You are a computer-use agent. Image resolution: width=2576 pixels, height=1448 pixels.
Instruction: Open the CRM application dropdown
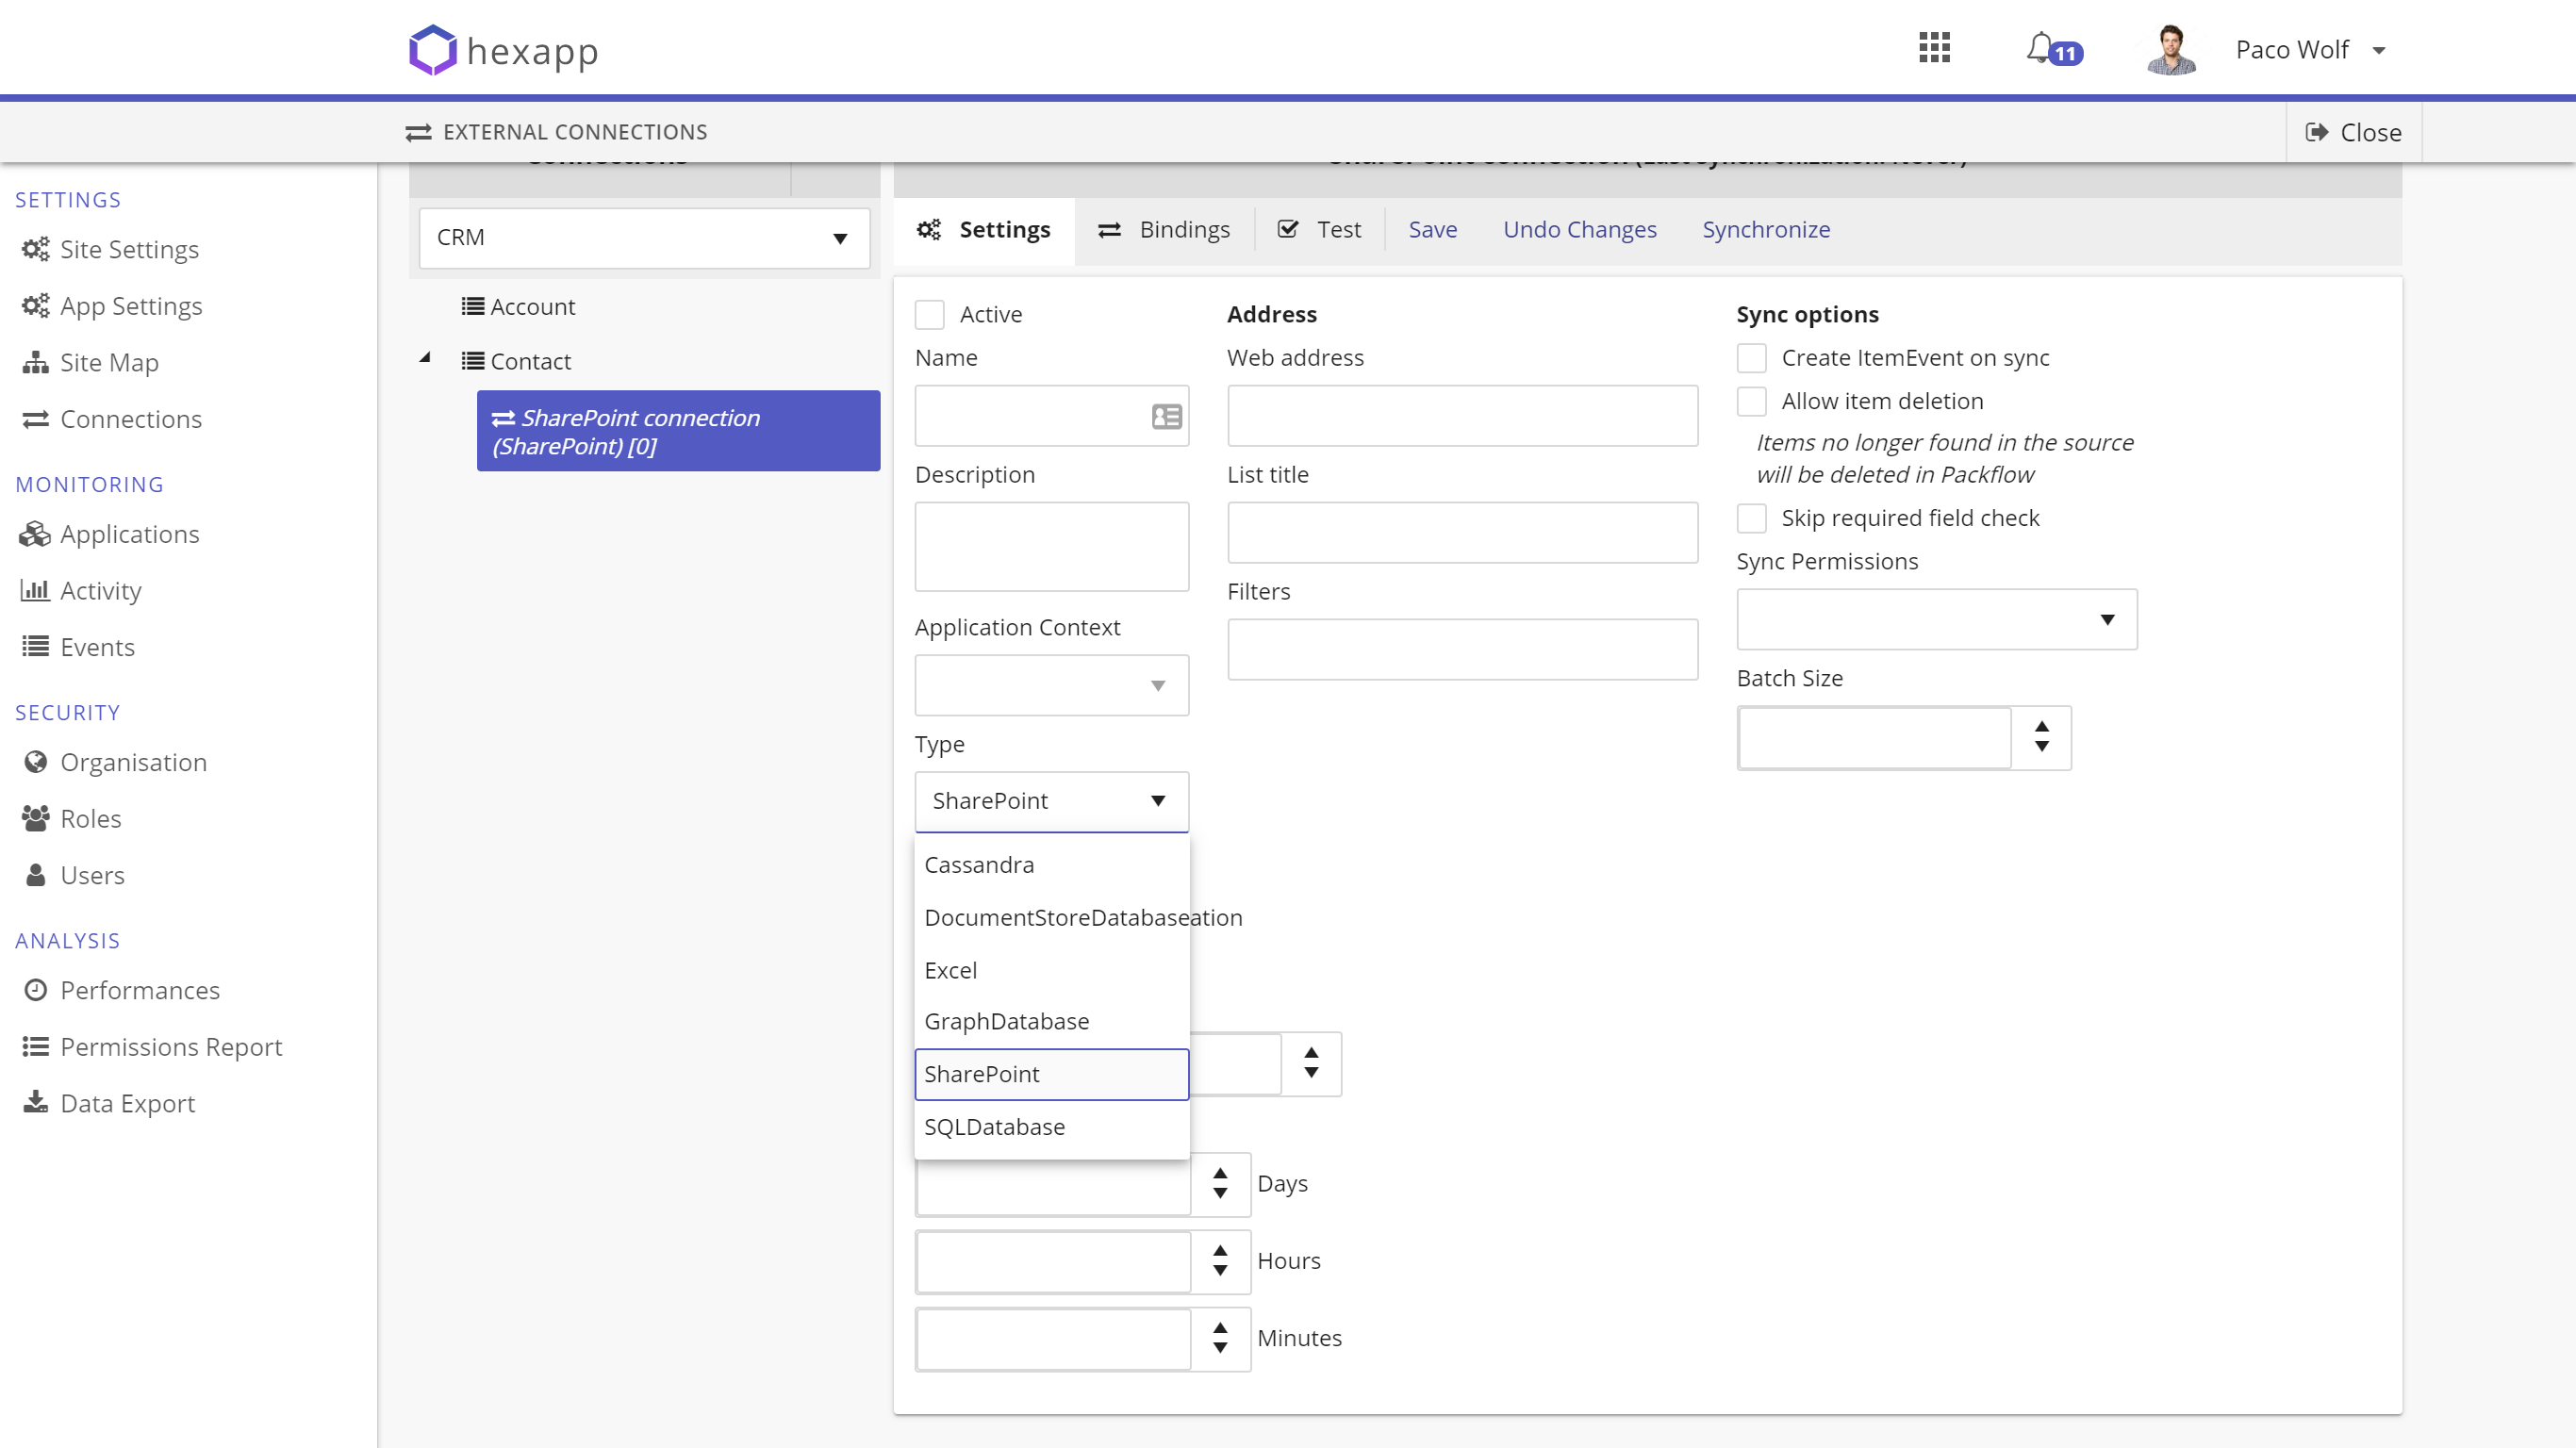pyautogui.click(x=644, y=238)
